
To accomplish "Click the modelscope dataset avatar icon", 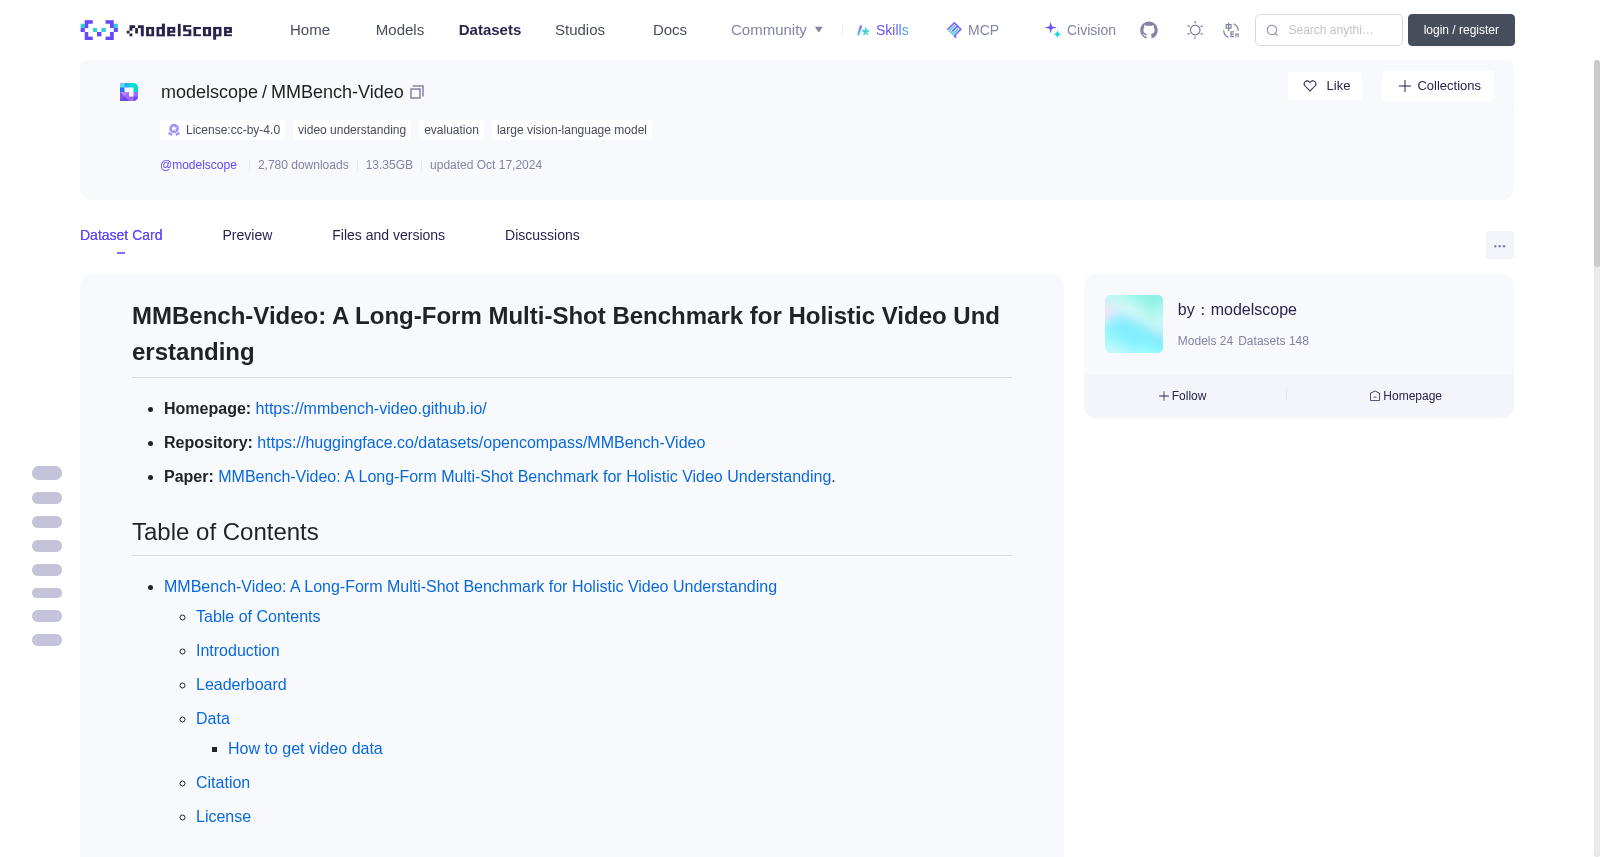I will 129,92.
